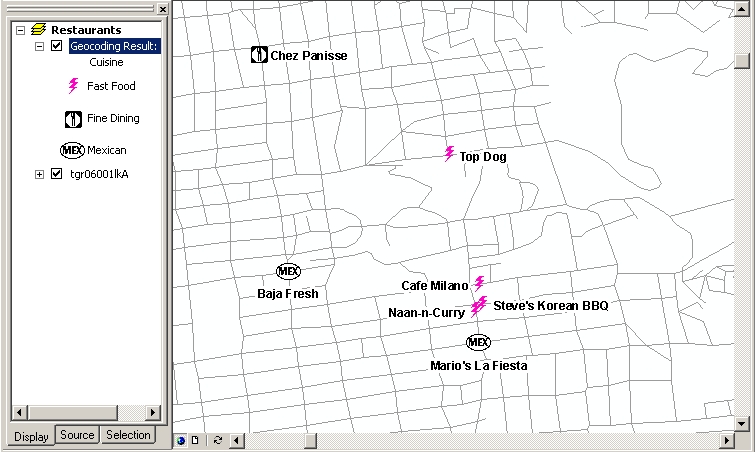Close the table of contents panel
755x452 pixels.
(161, 9)
